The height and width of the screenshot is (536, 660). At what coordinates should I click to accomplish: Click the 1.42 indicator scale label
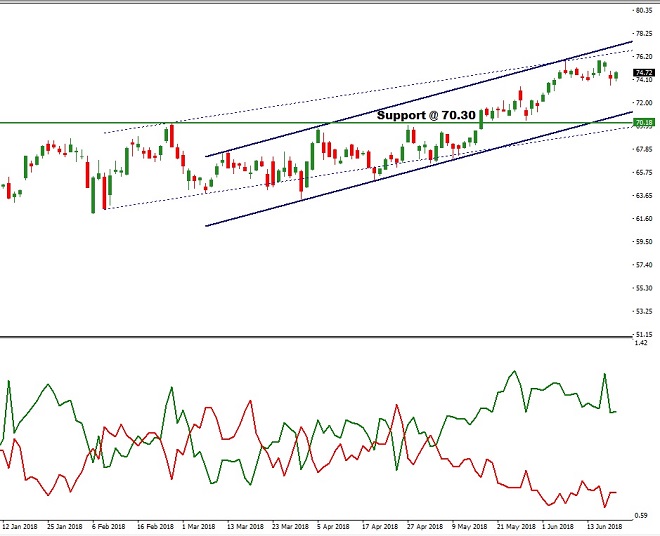[641, 343]
